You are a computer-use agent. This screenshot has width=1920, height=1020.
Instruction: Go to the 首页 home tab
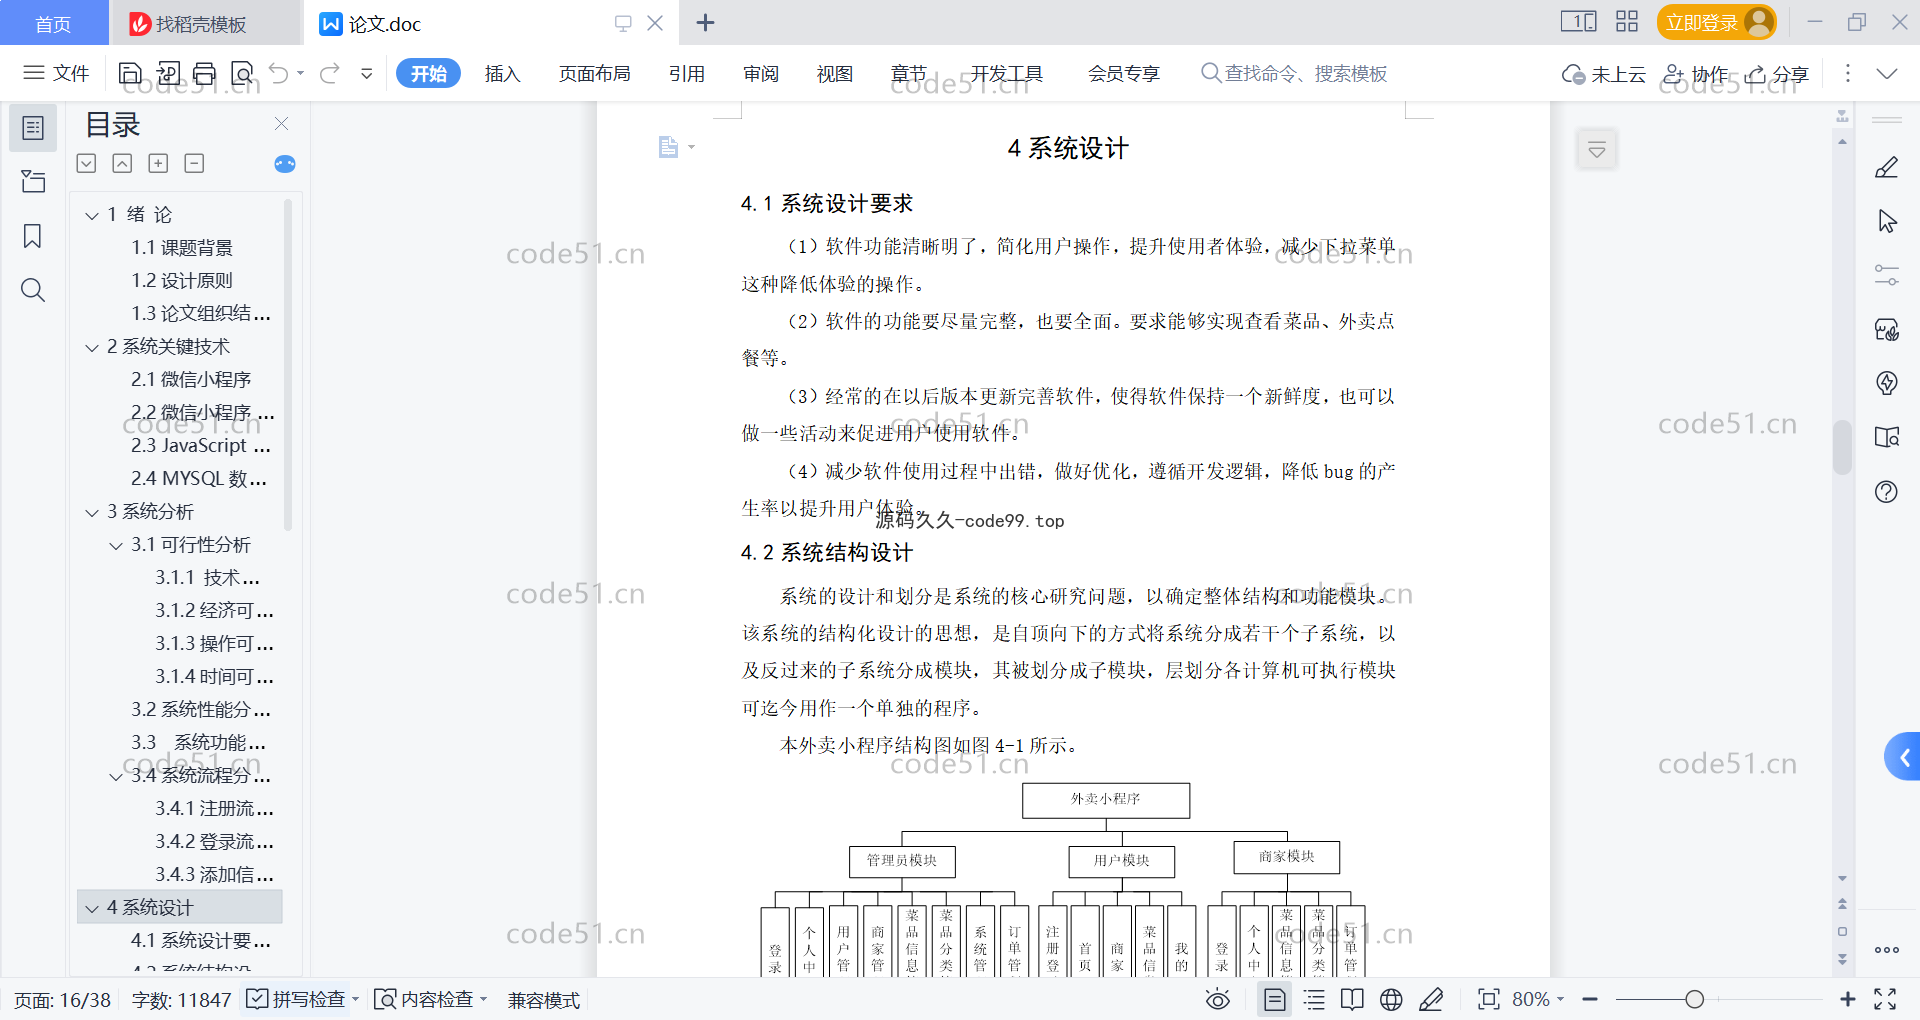coord(53,23)
